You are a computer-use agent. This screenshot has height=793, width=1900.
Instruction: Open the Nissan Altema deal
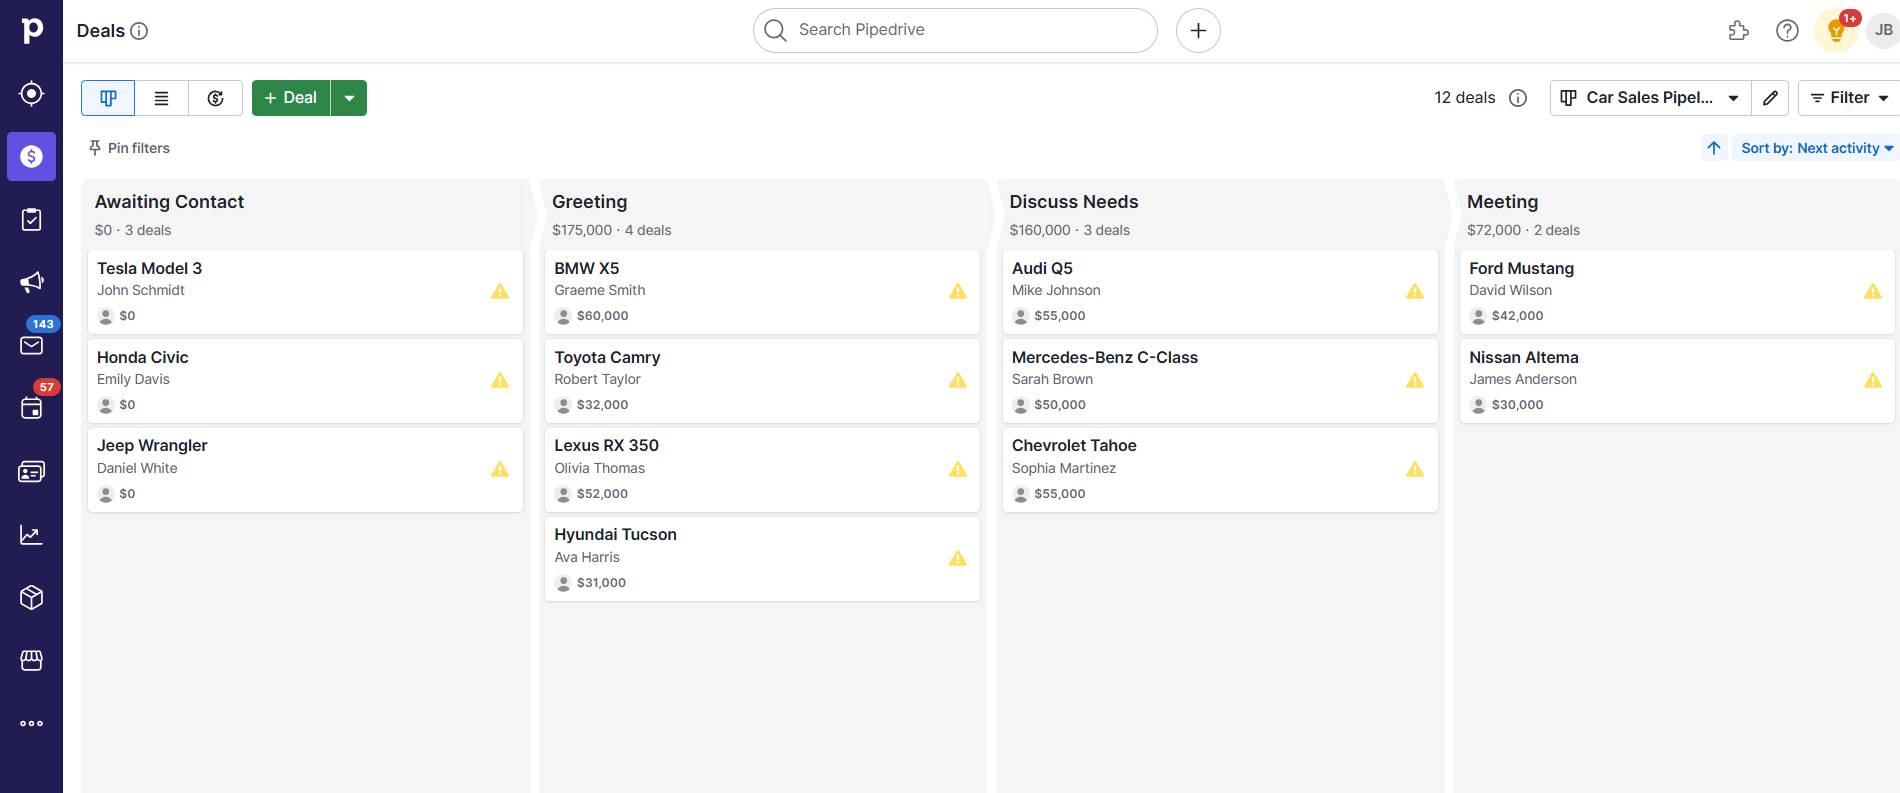[1677, 380]
